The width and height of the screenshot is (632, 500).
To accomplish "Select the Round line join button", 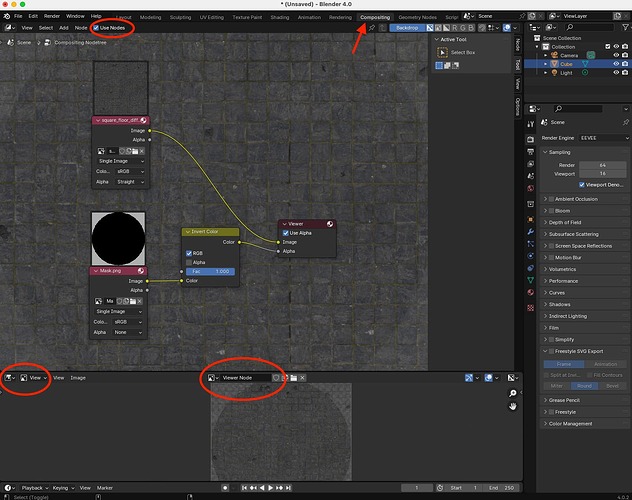I will (584, 386).
